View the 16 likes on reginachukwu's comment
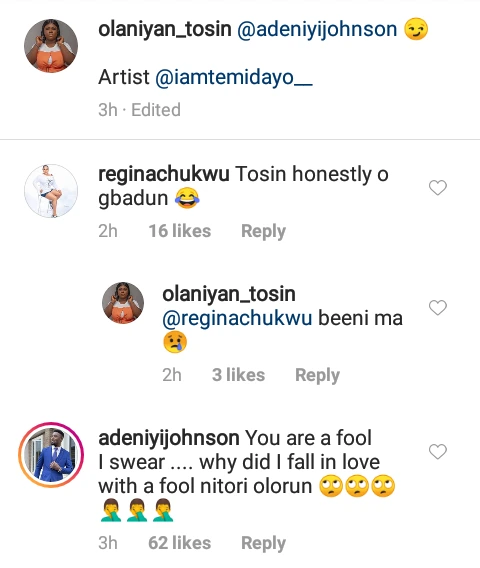 coord(180,231)
